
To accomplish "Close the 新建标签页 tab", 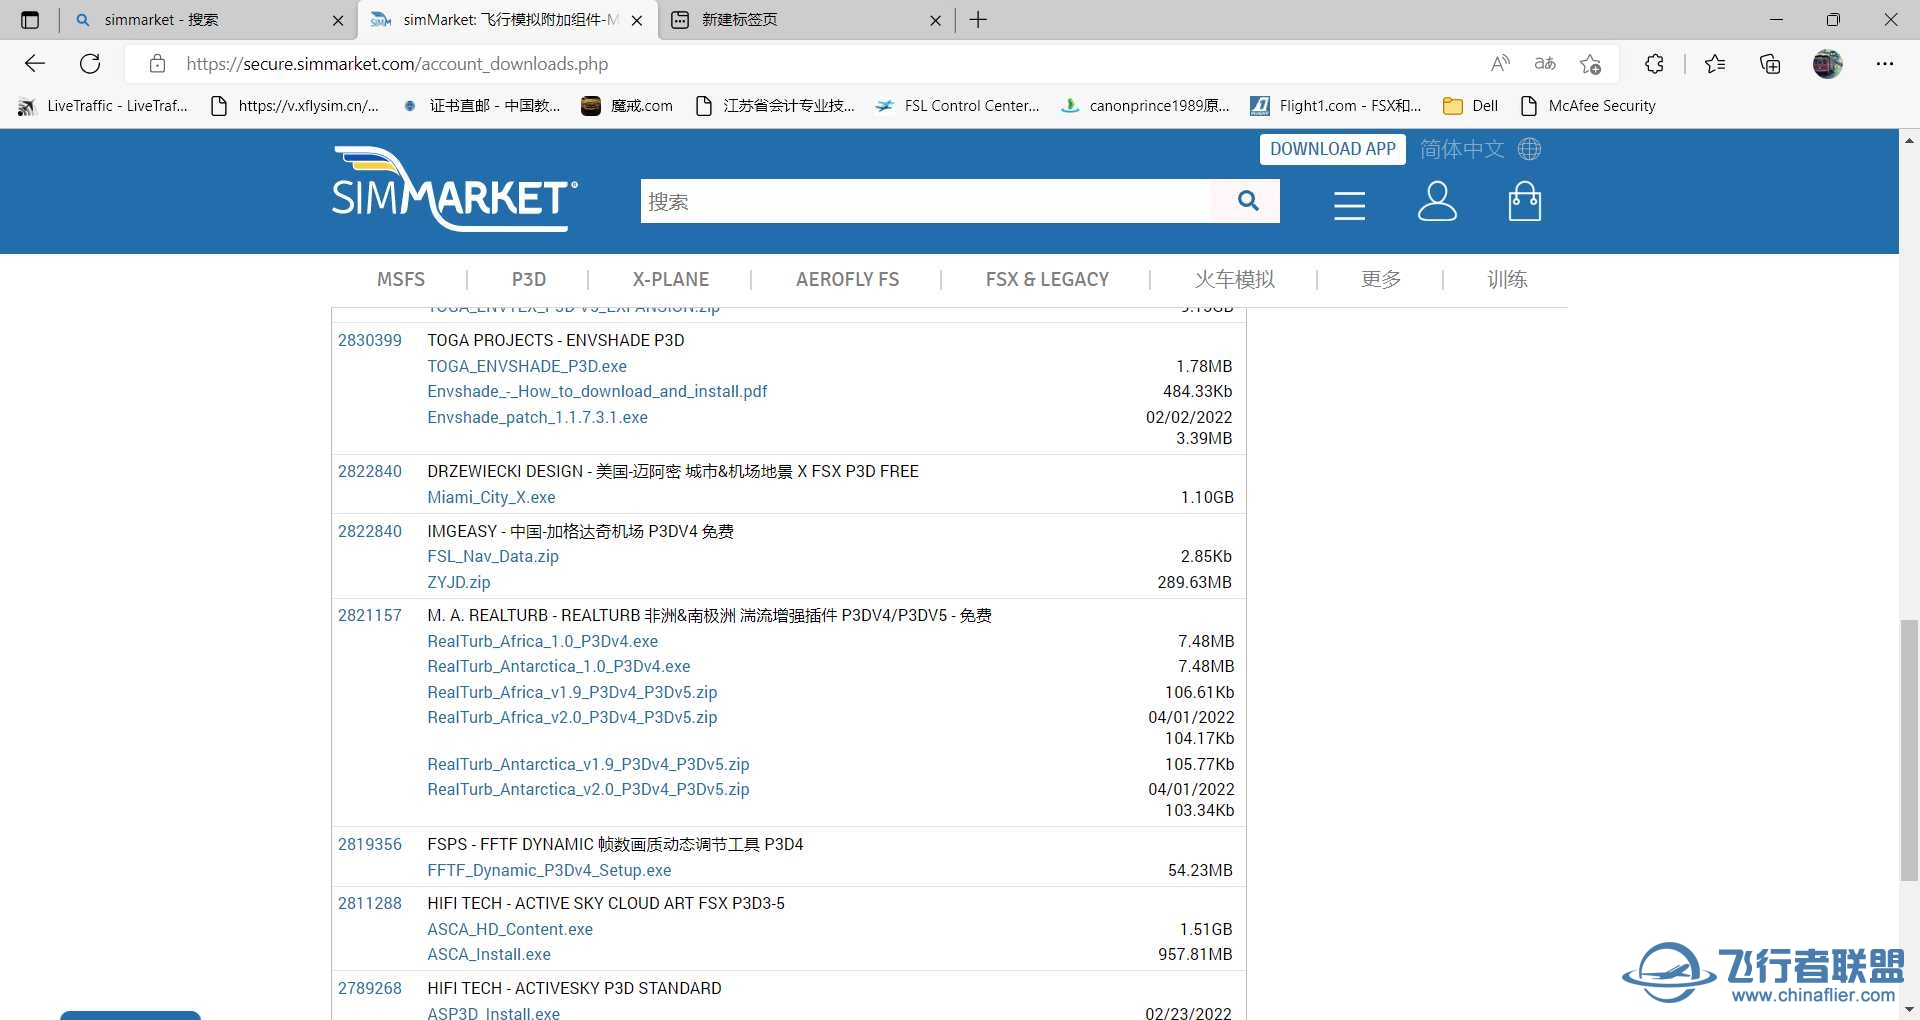I will [x=935, y=20].
